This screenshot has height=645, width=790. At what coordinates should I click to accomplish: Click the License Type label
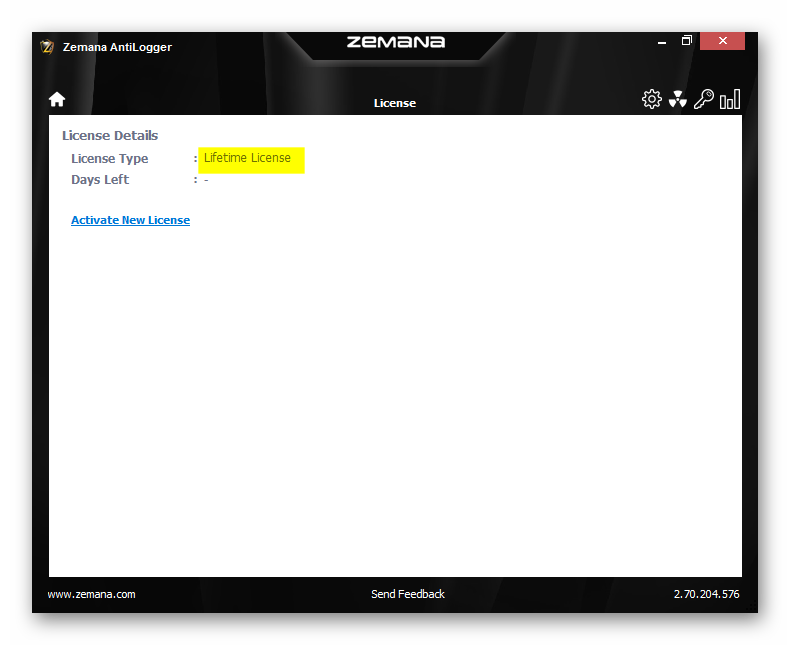(109, 159)
